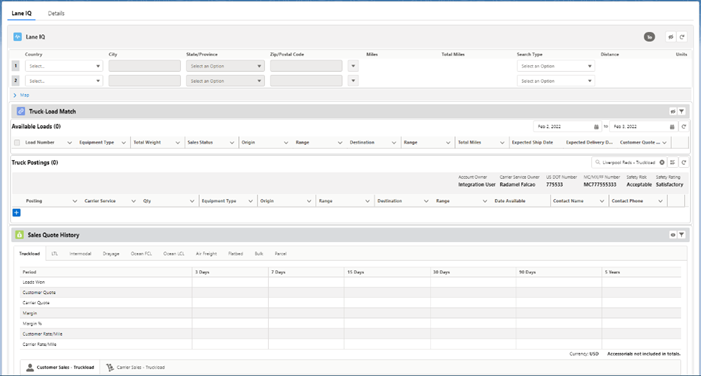The width and height of the screenshot is (701, 376).
Task: Open Country dropdown for stop 2
Action: [64, 81]
